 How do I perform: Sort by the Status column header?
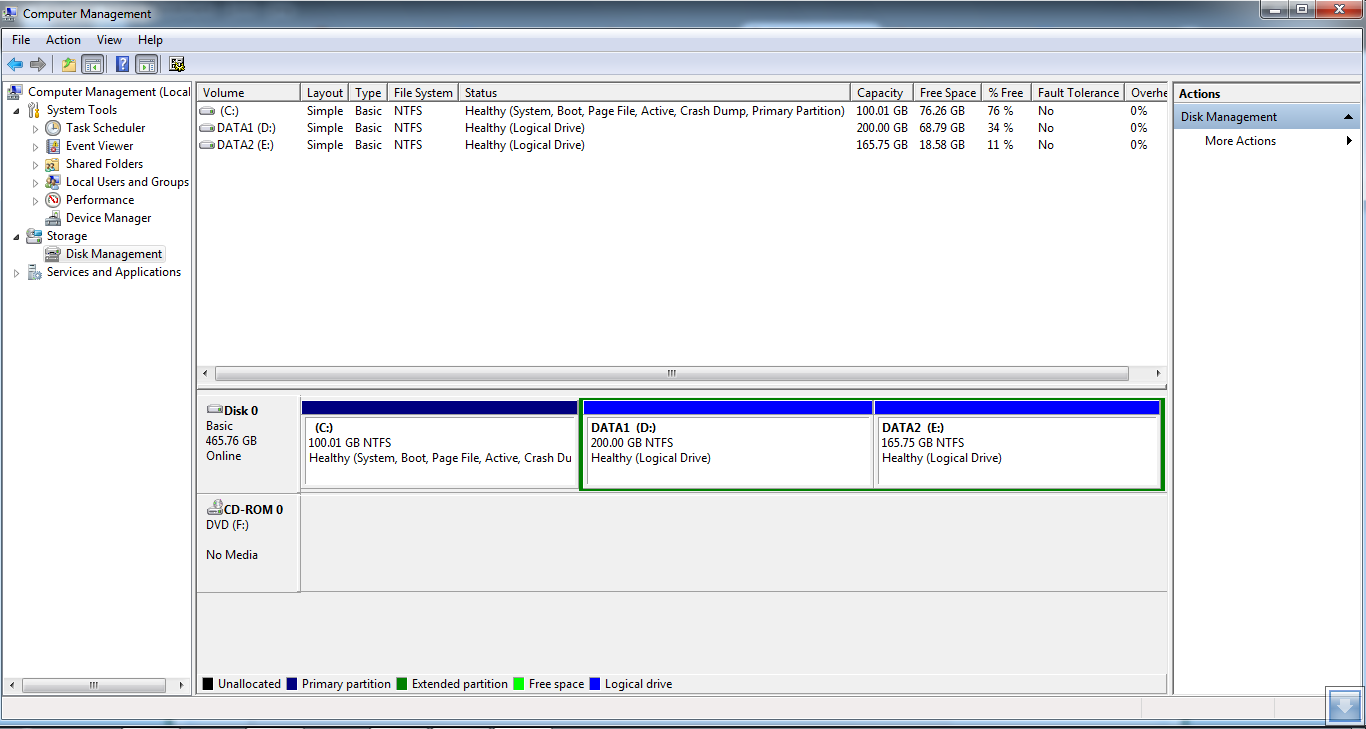tap(655, 92)
